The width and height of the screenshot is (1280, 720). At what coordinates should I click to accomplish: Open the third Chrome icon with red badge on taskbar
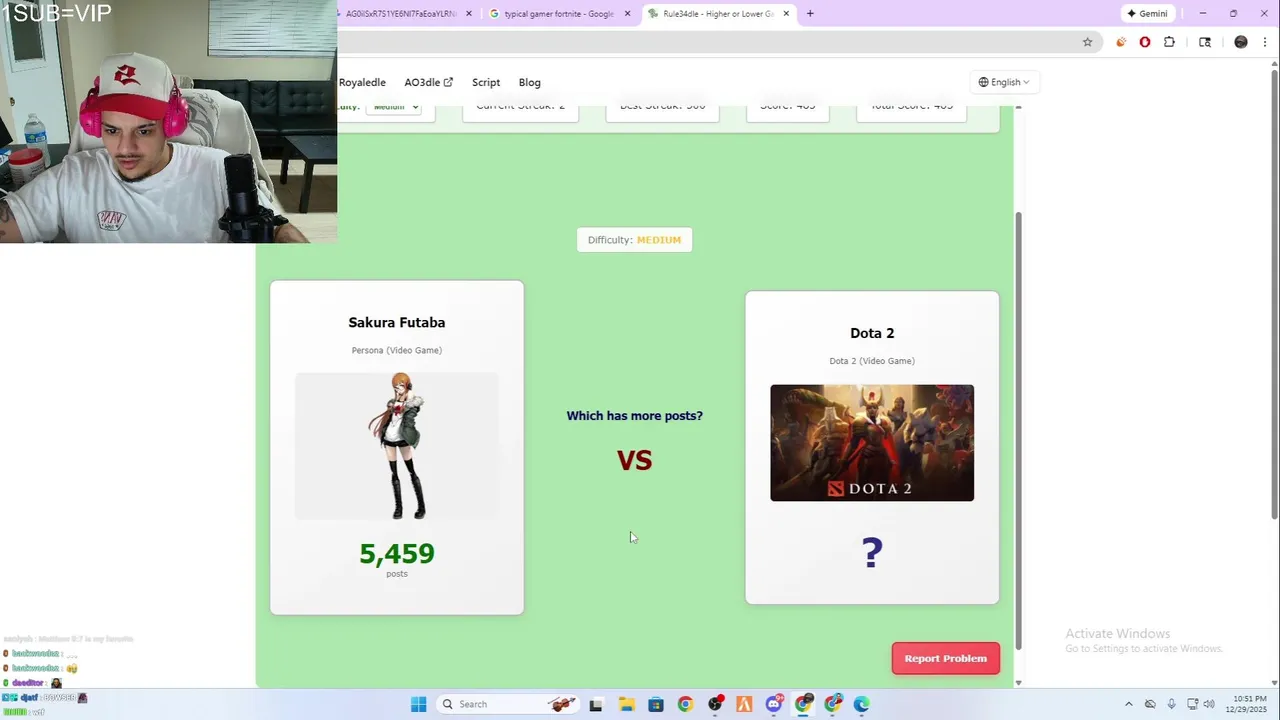[833, 704]
